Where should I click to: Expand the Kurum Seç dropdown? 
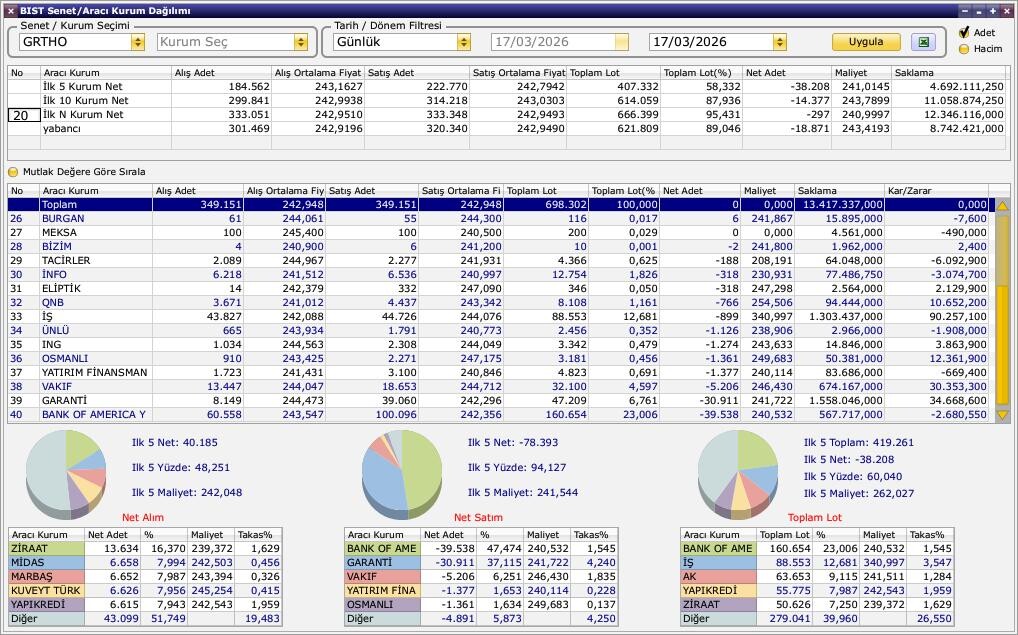(300, 42)
